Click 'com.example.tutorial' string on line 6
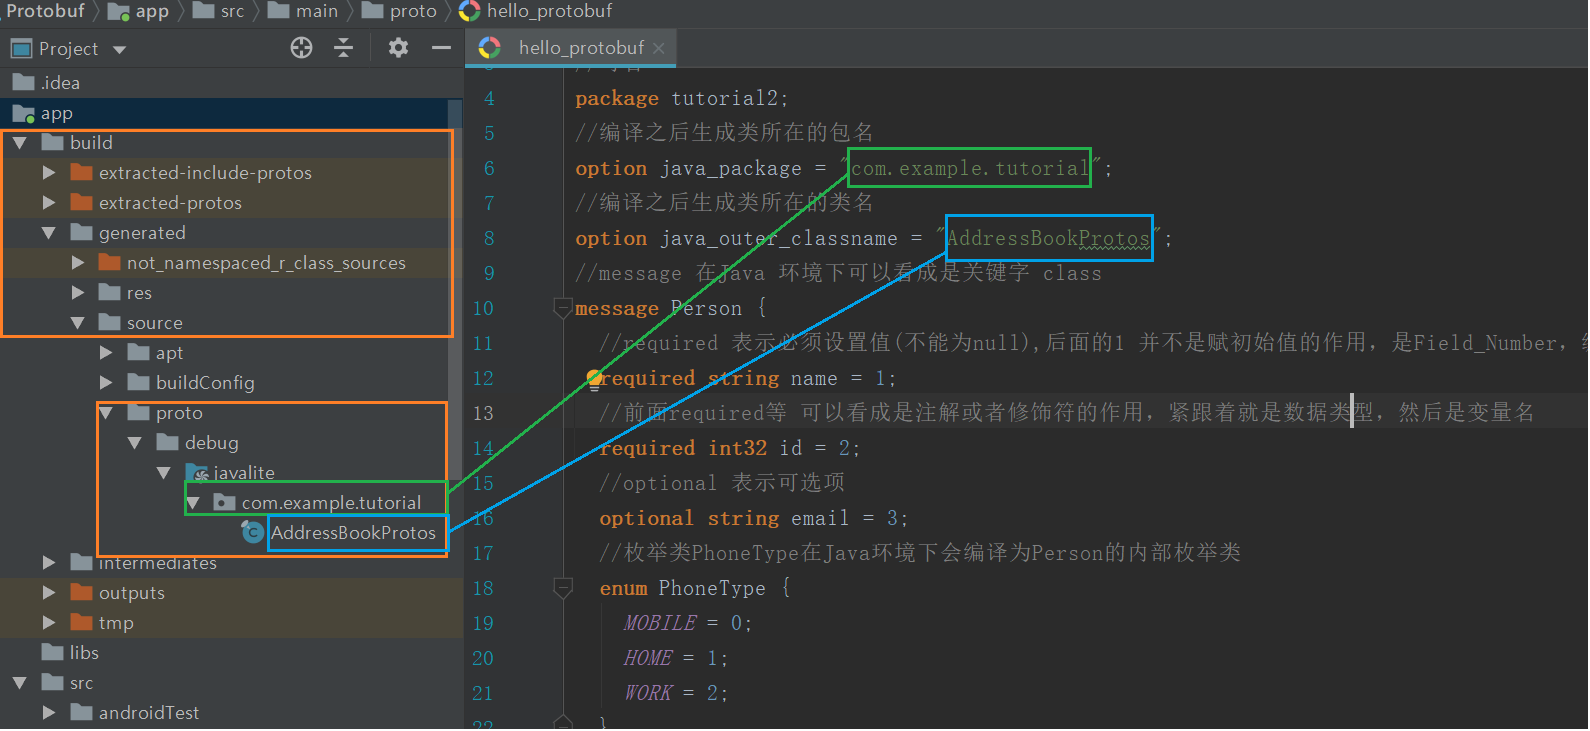 969,168
